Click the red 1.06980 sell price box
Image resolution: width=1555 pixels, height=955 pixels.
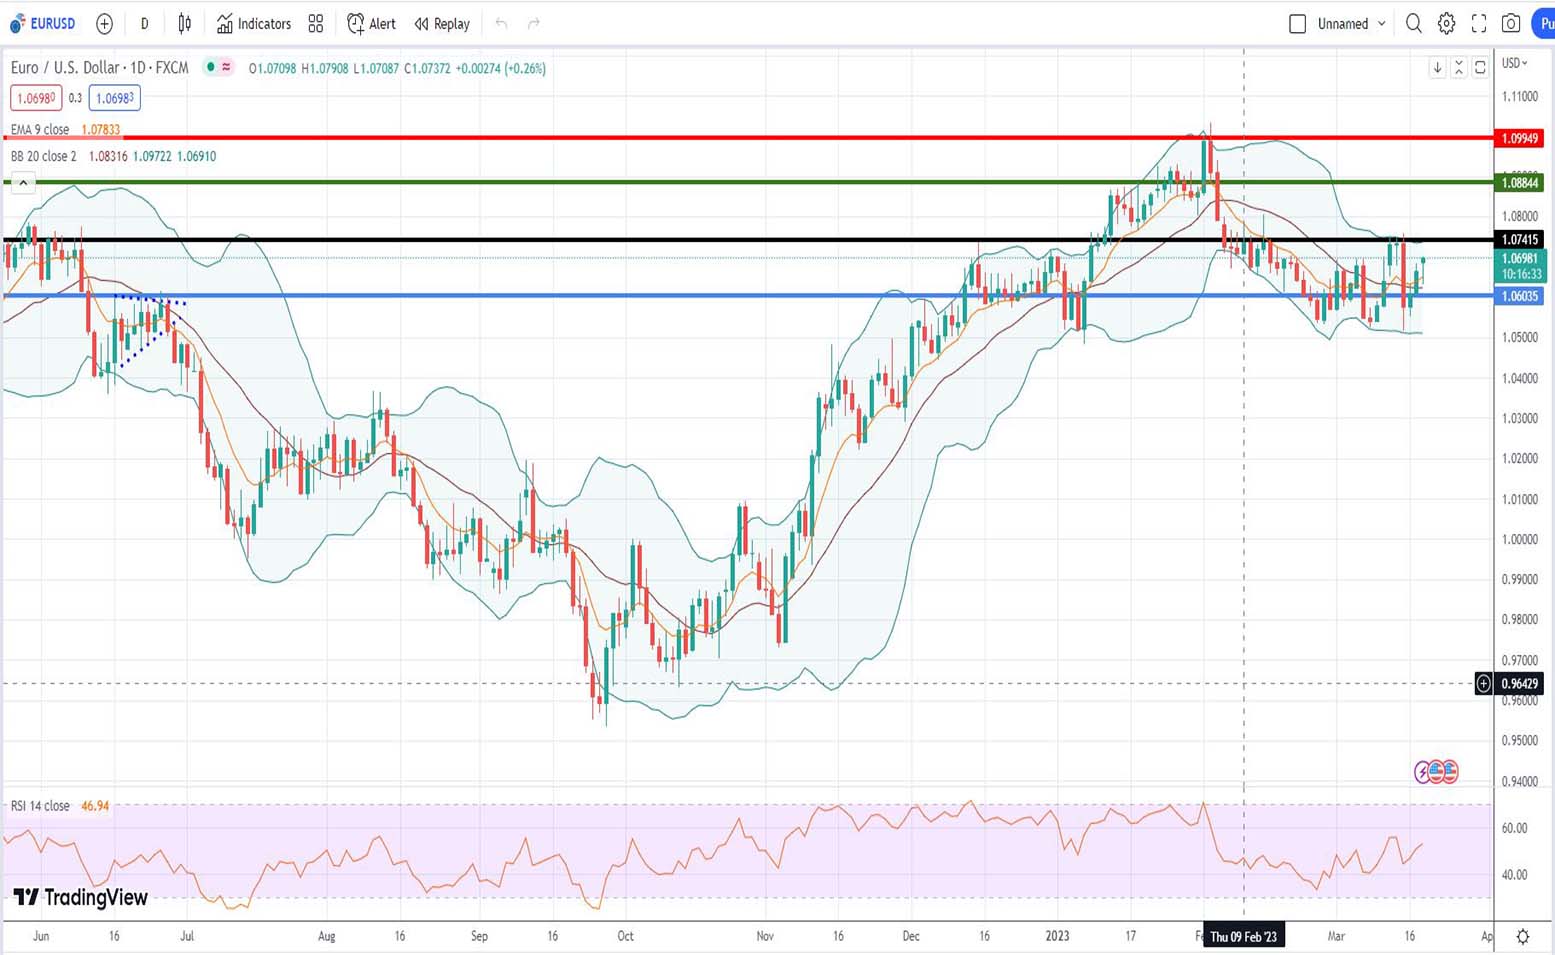coord(36,98)
